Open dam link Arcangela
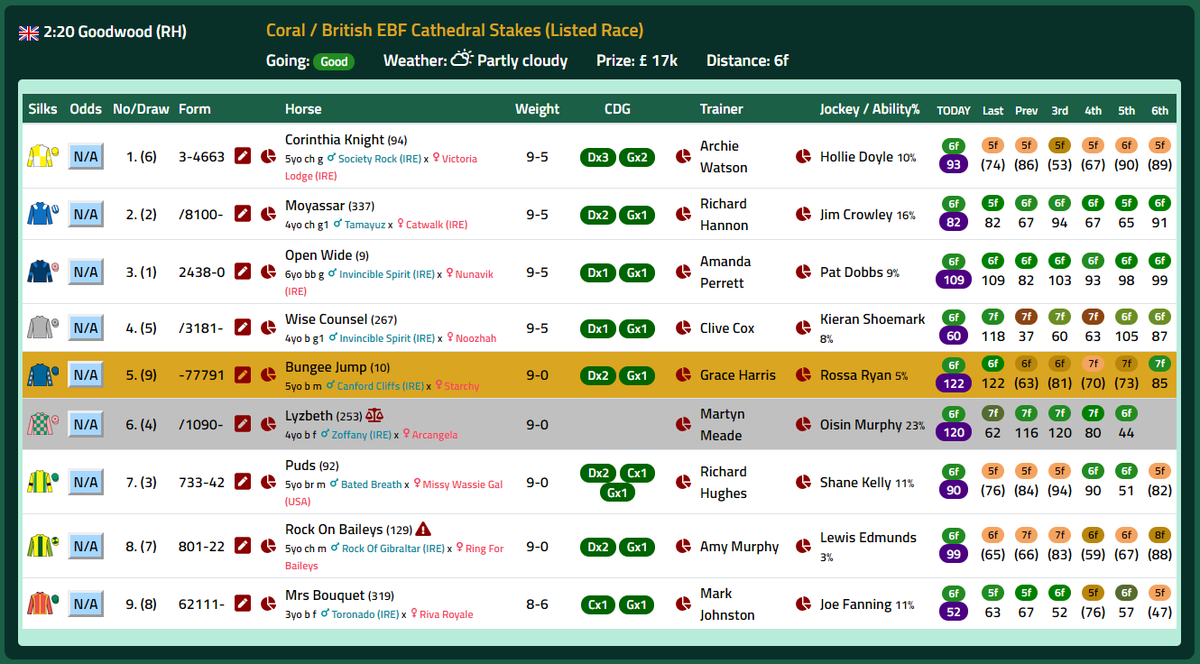 tap(431, 435)
